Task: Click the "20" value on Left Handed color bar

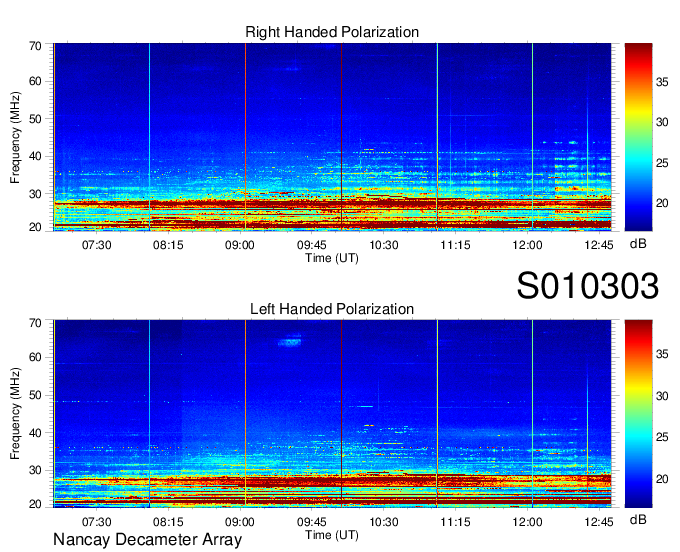Action: pyautogui.click(x=662, y=479)
